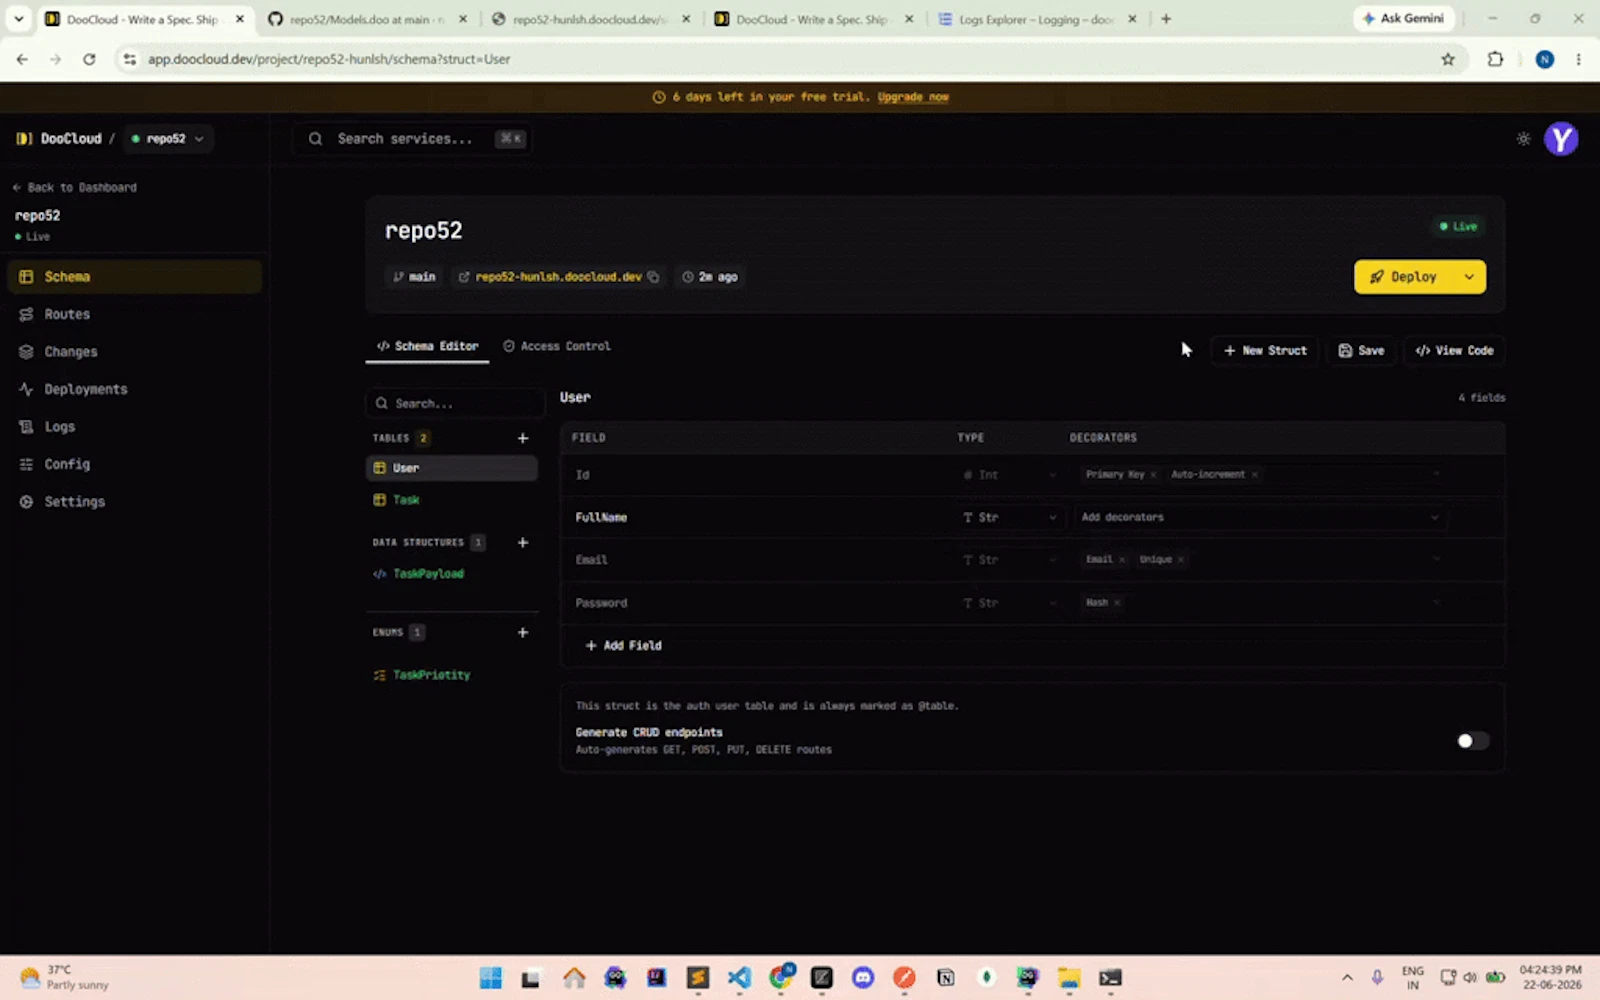
Task: Open the Deployments sidebar section
Action: tap(134, 389)
